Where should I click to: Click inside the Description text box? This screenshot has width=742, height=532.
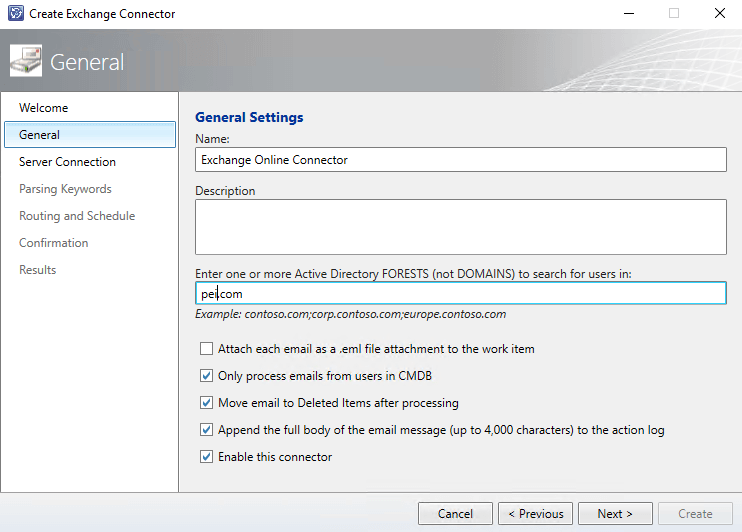(x=461, y=227)
